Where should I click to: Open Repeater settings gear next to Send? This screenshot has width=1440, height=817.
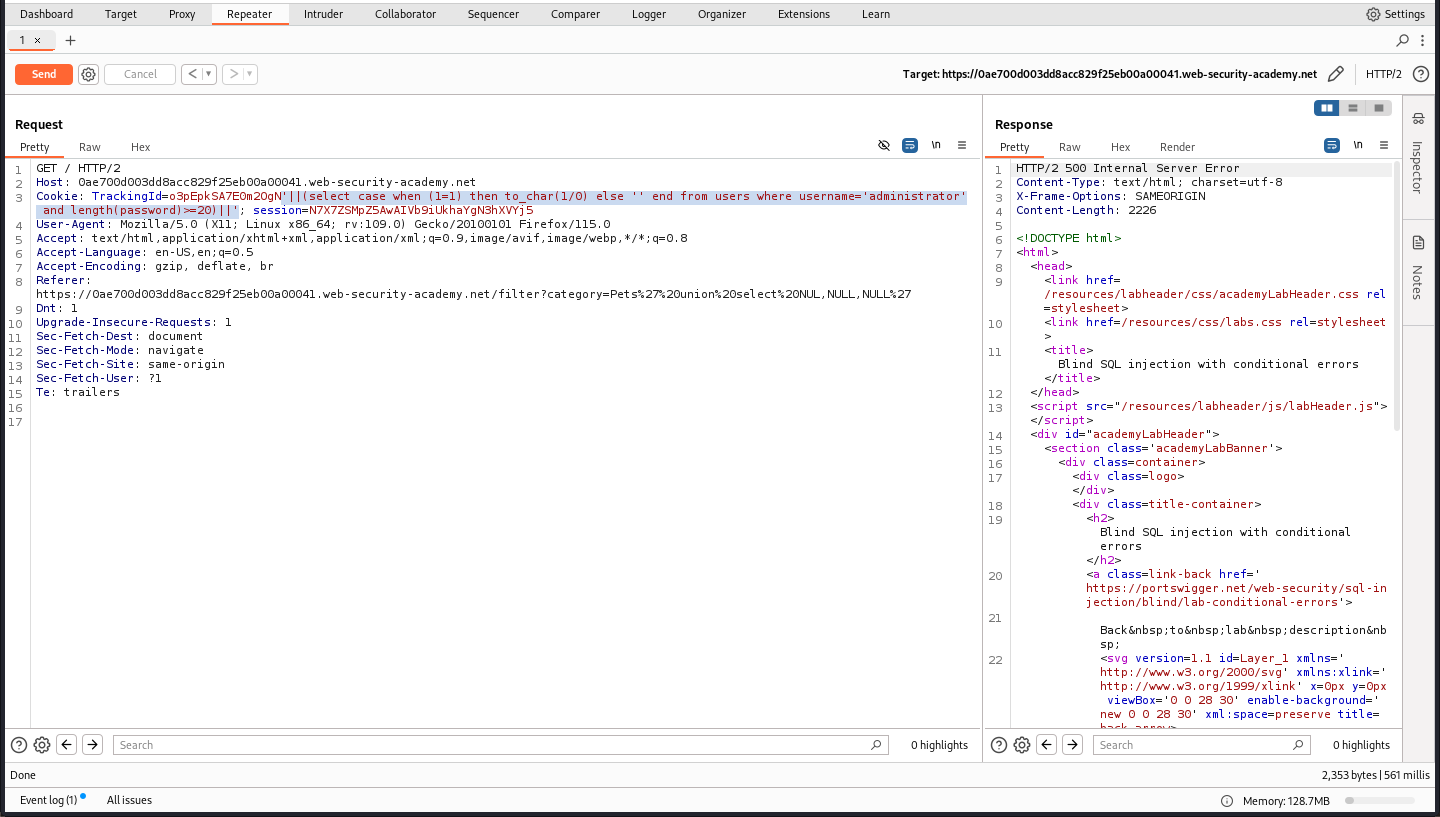[88, 74]
